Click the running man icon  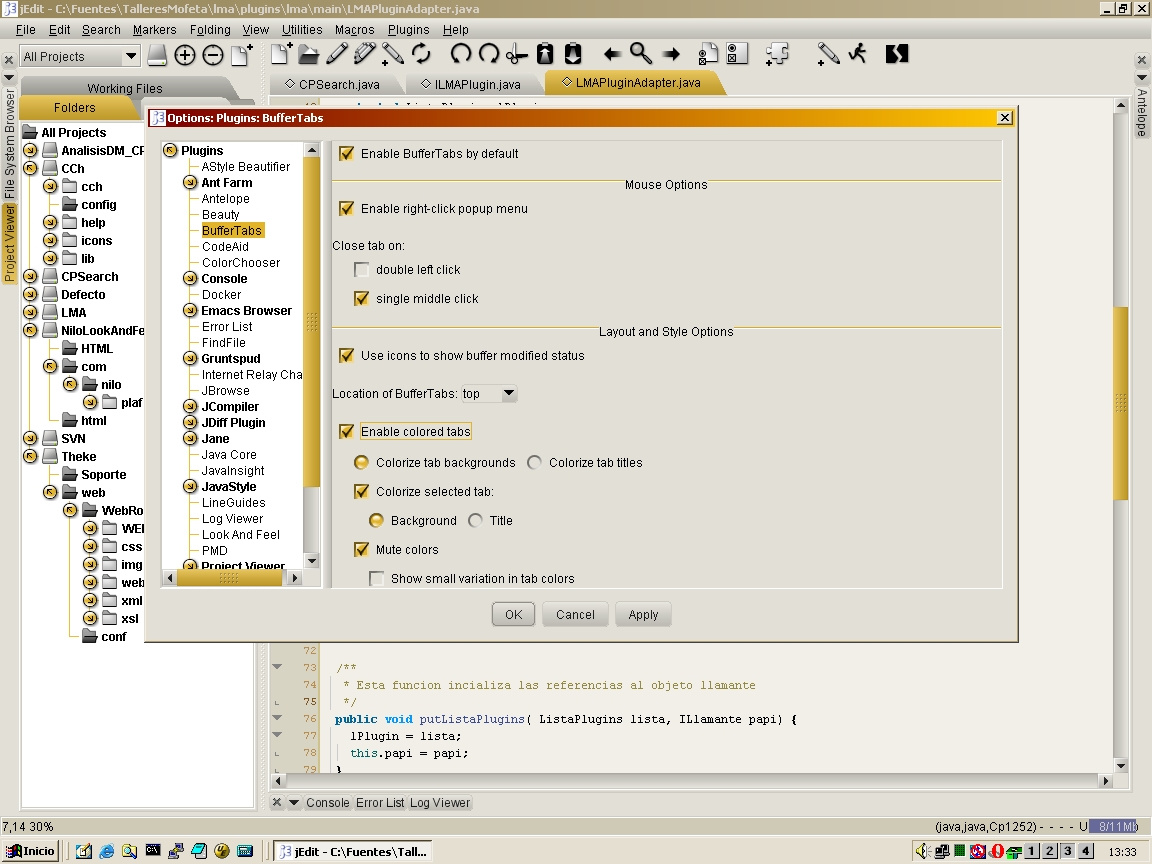tap(858, 54)
